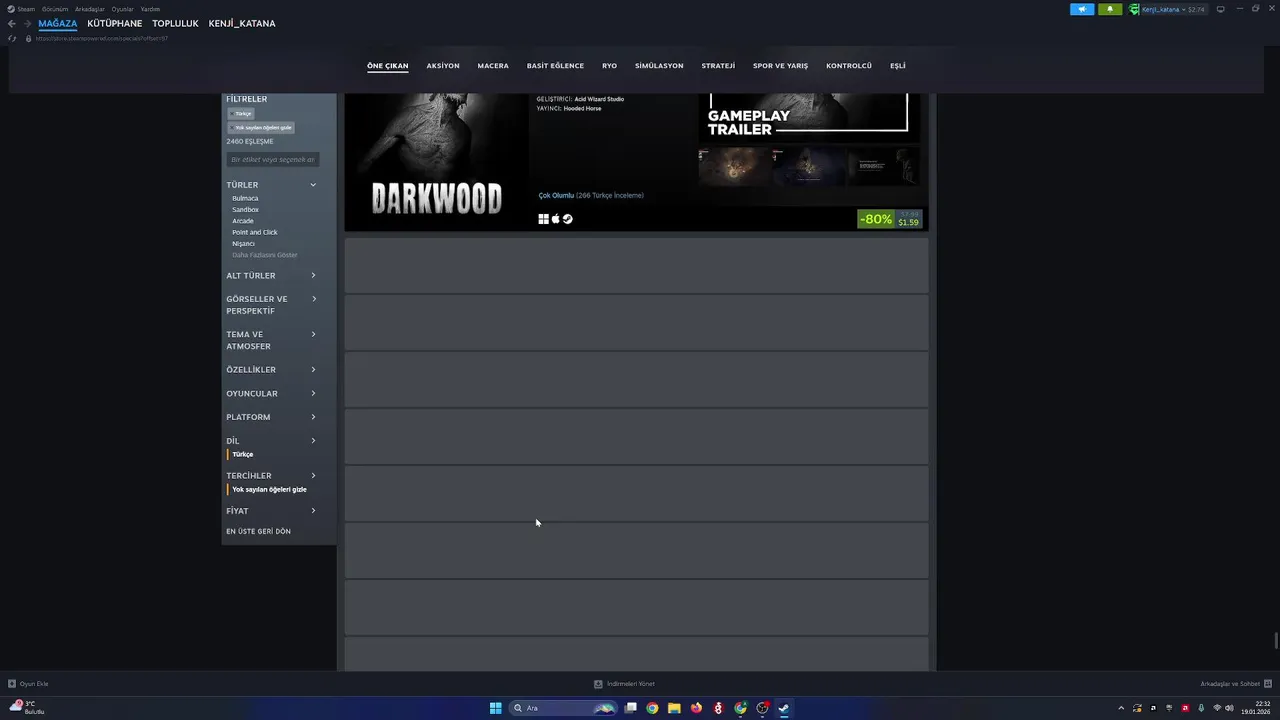Uncheck 'Yok sayılan öğeleri gizle' under TERCİHLER

pyautogui.click(x=269, y=490)
